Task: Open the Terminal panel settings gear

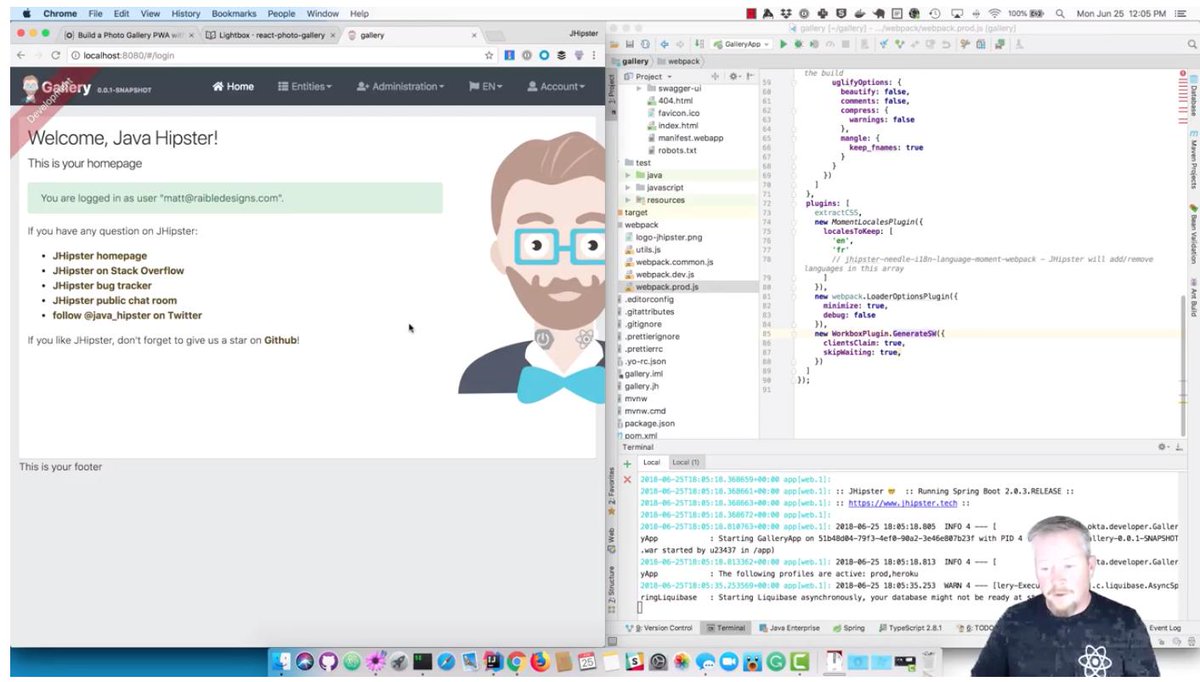Action: (1164, 447)
